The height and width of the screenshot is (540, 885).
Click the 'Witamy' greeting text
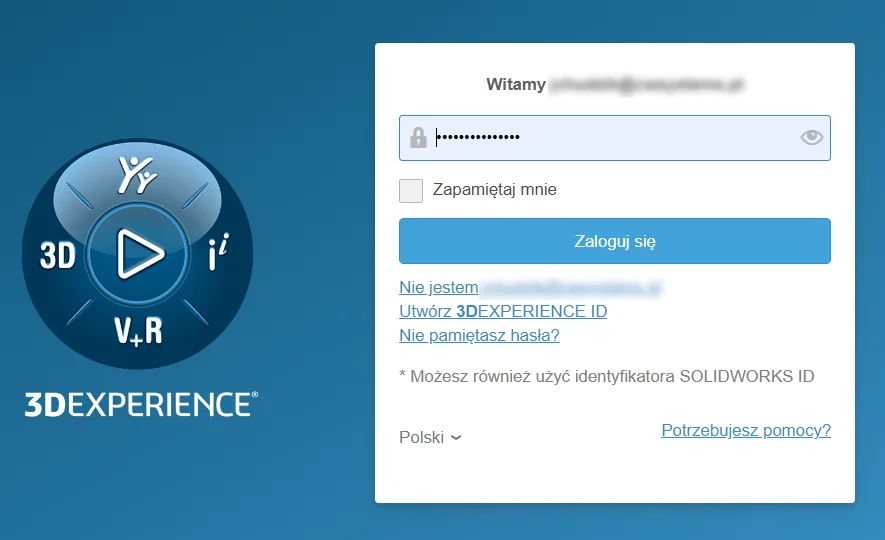(x=516, y=84)
